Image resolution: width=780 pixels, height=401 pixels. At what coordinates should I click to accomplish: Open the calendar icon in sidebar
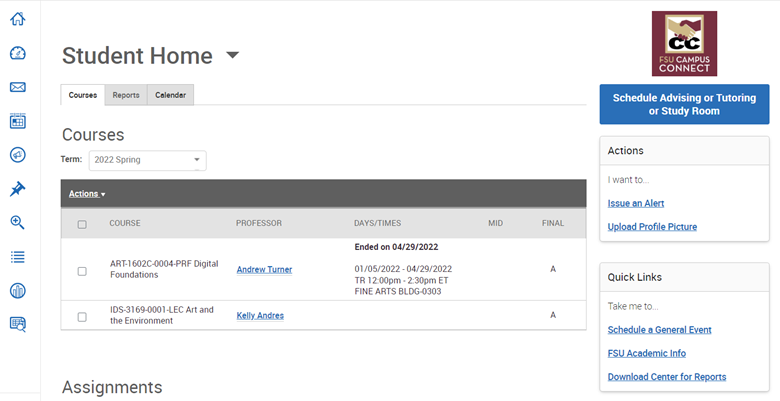17,121
